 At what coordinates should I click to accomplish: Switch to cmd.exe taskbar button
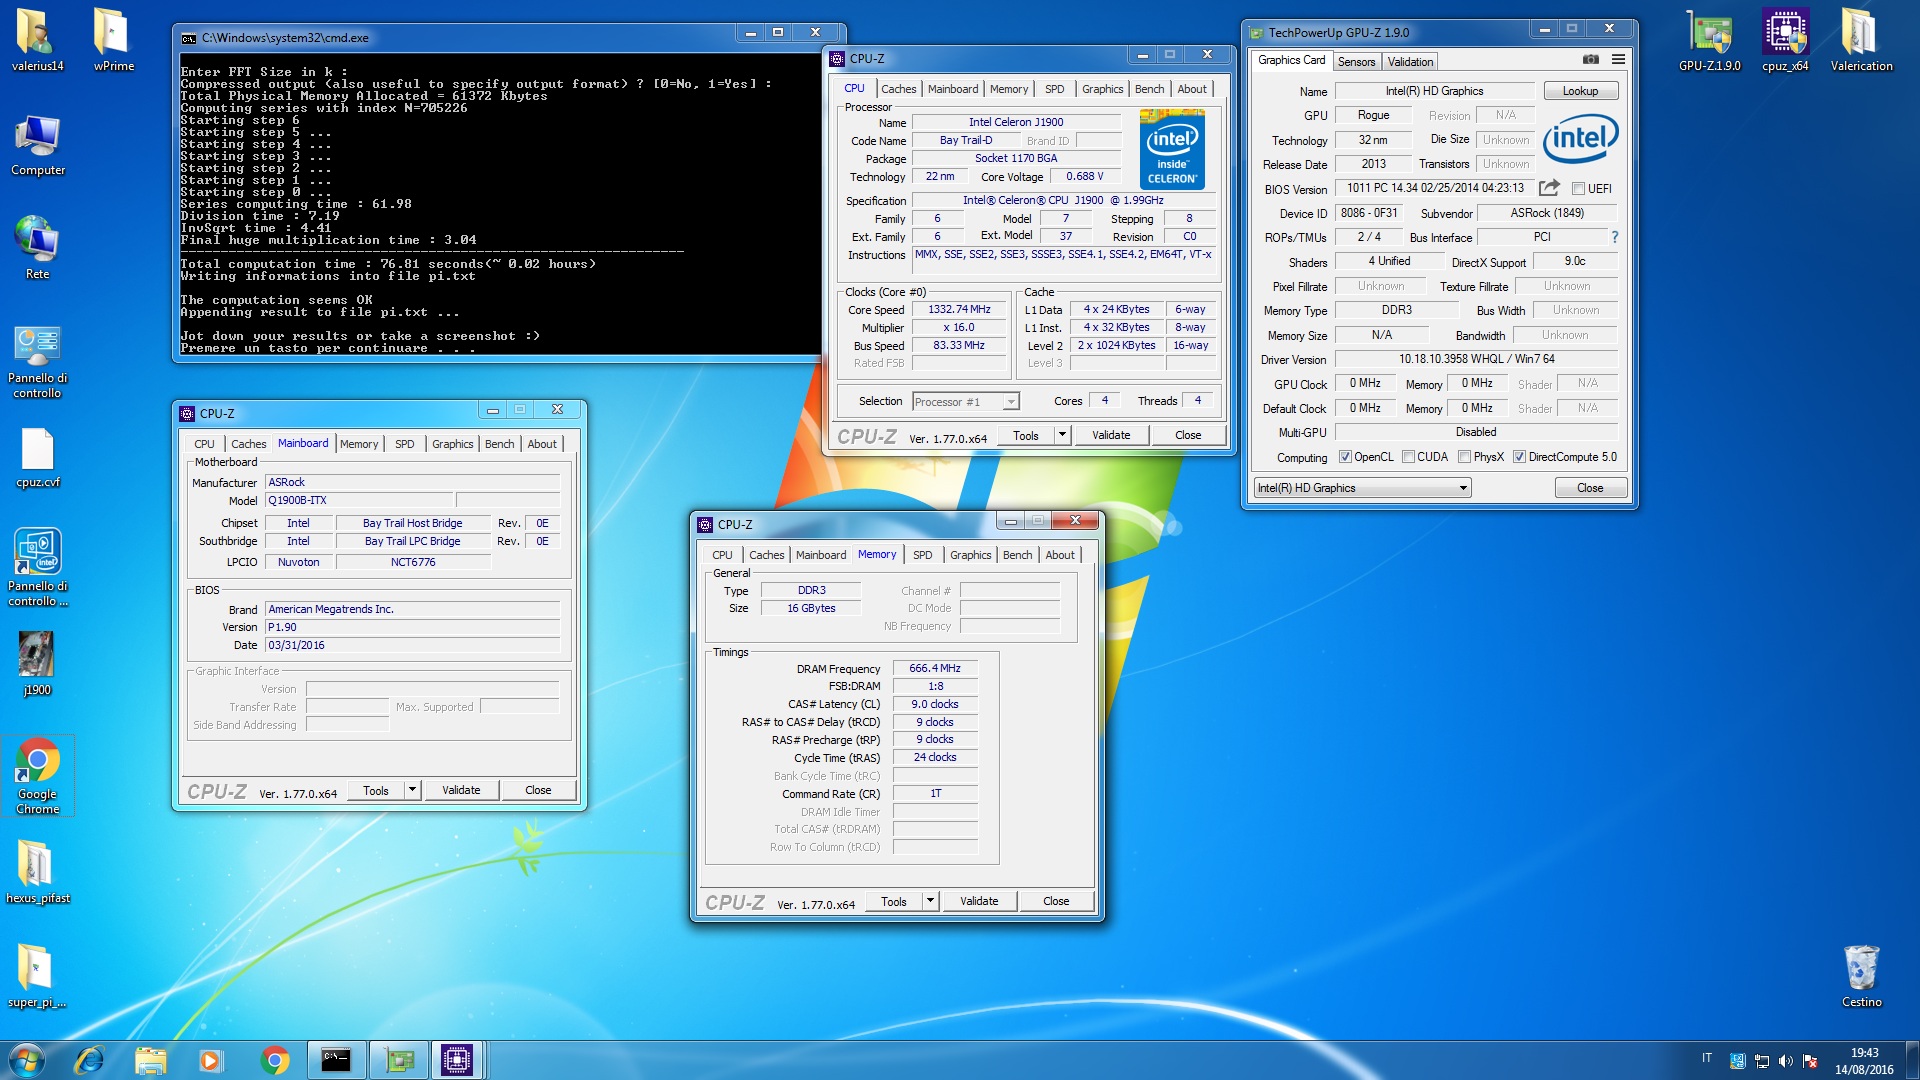(x=336, y=1060)
